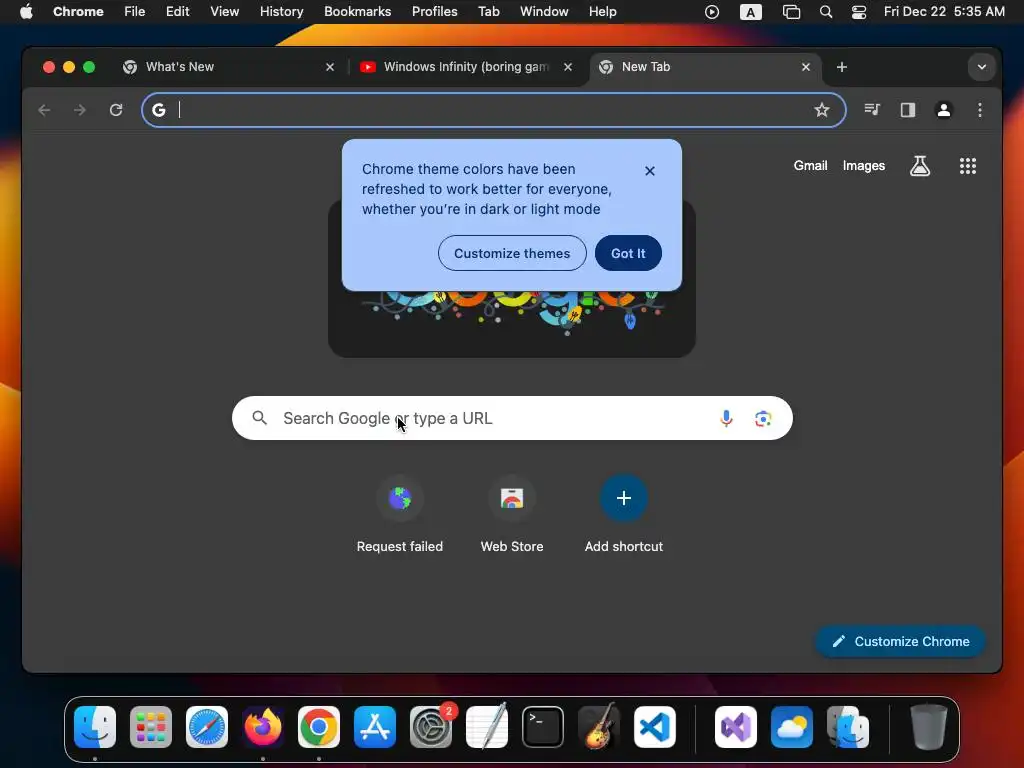Close the What's New tab
This screenshot has width=1024, height=768.
tap(330, 67)
